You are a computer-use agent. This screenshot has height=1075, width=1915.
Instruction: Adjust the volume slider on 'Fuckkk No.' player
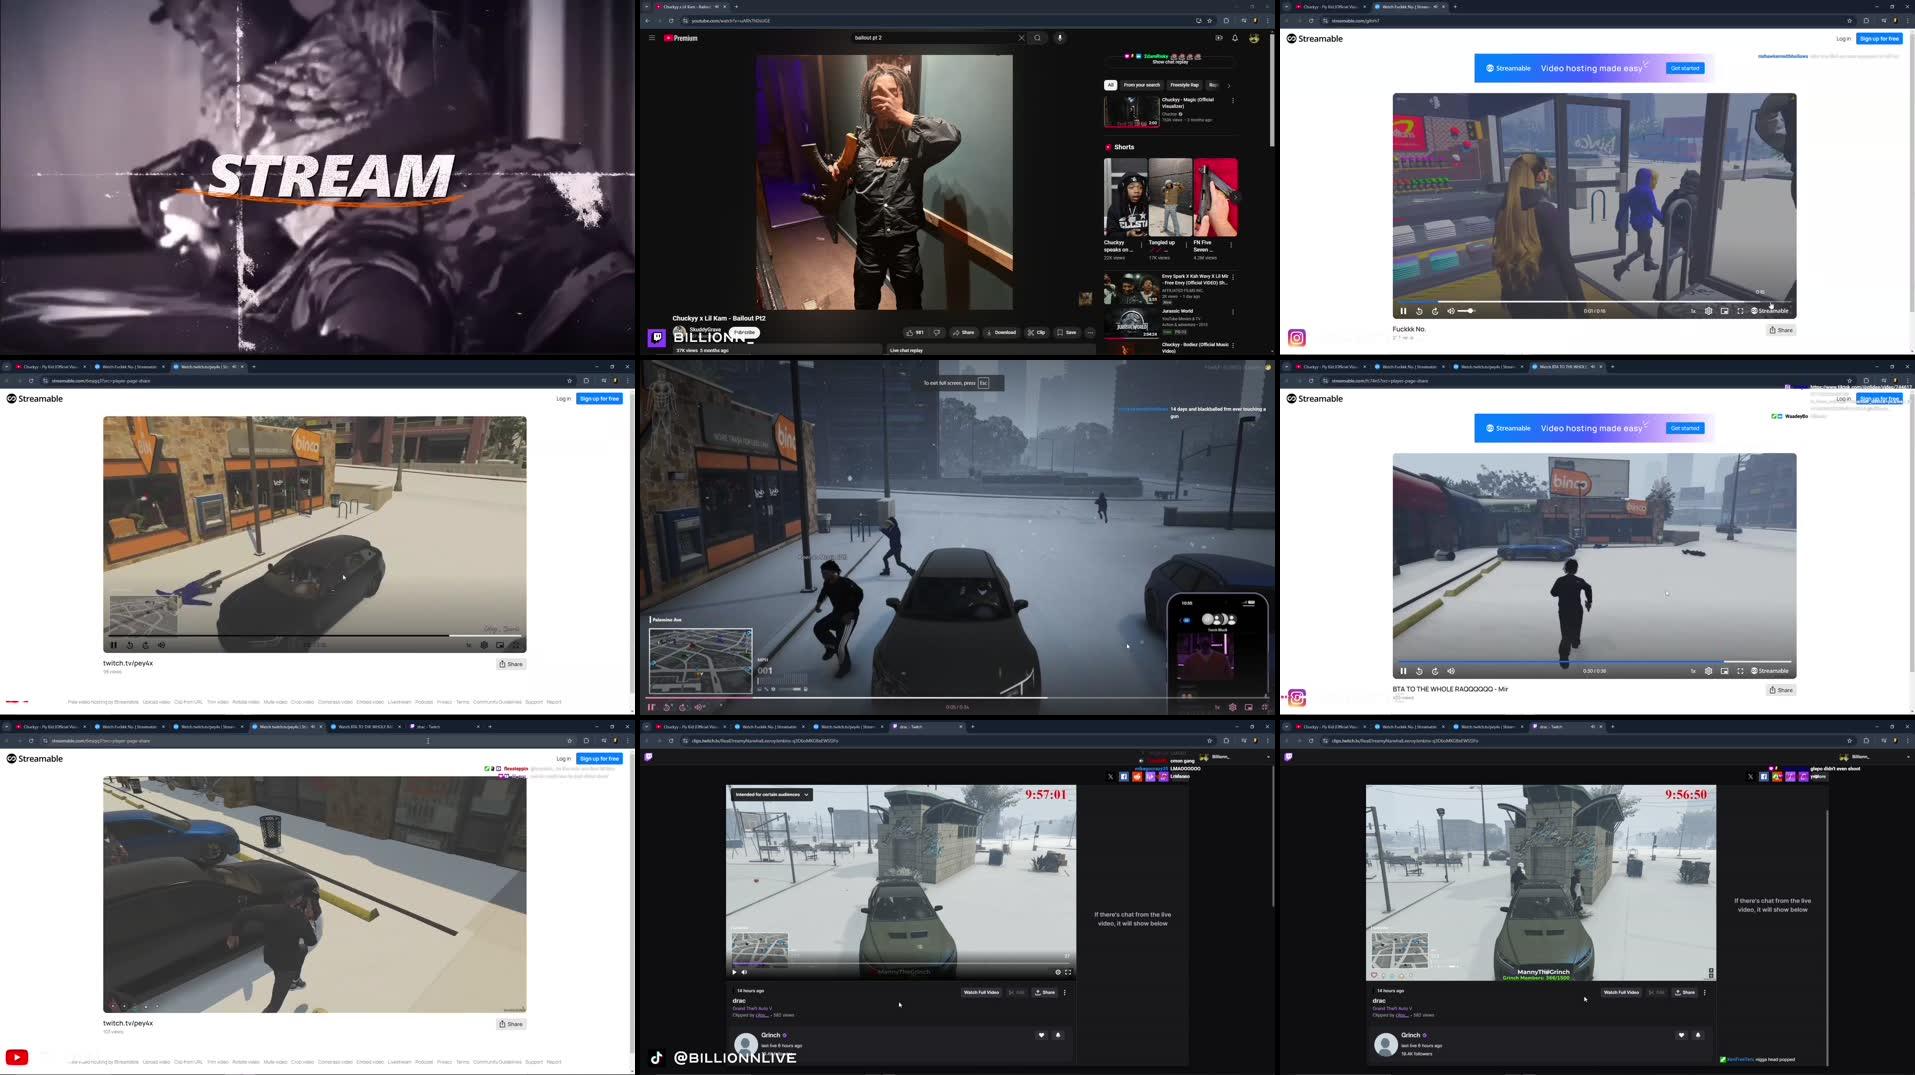coord(1467,311)
